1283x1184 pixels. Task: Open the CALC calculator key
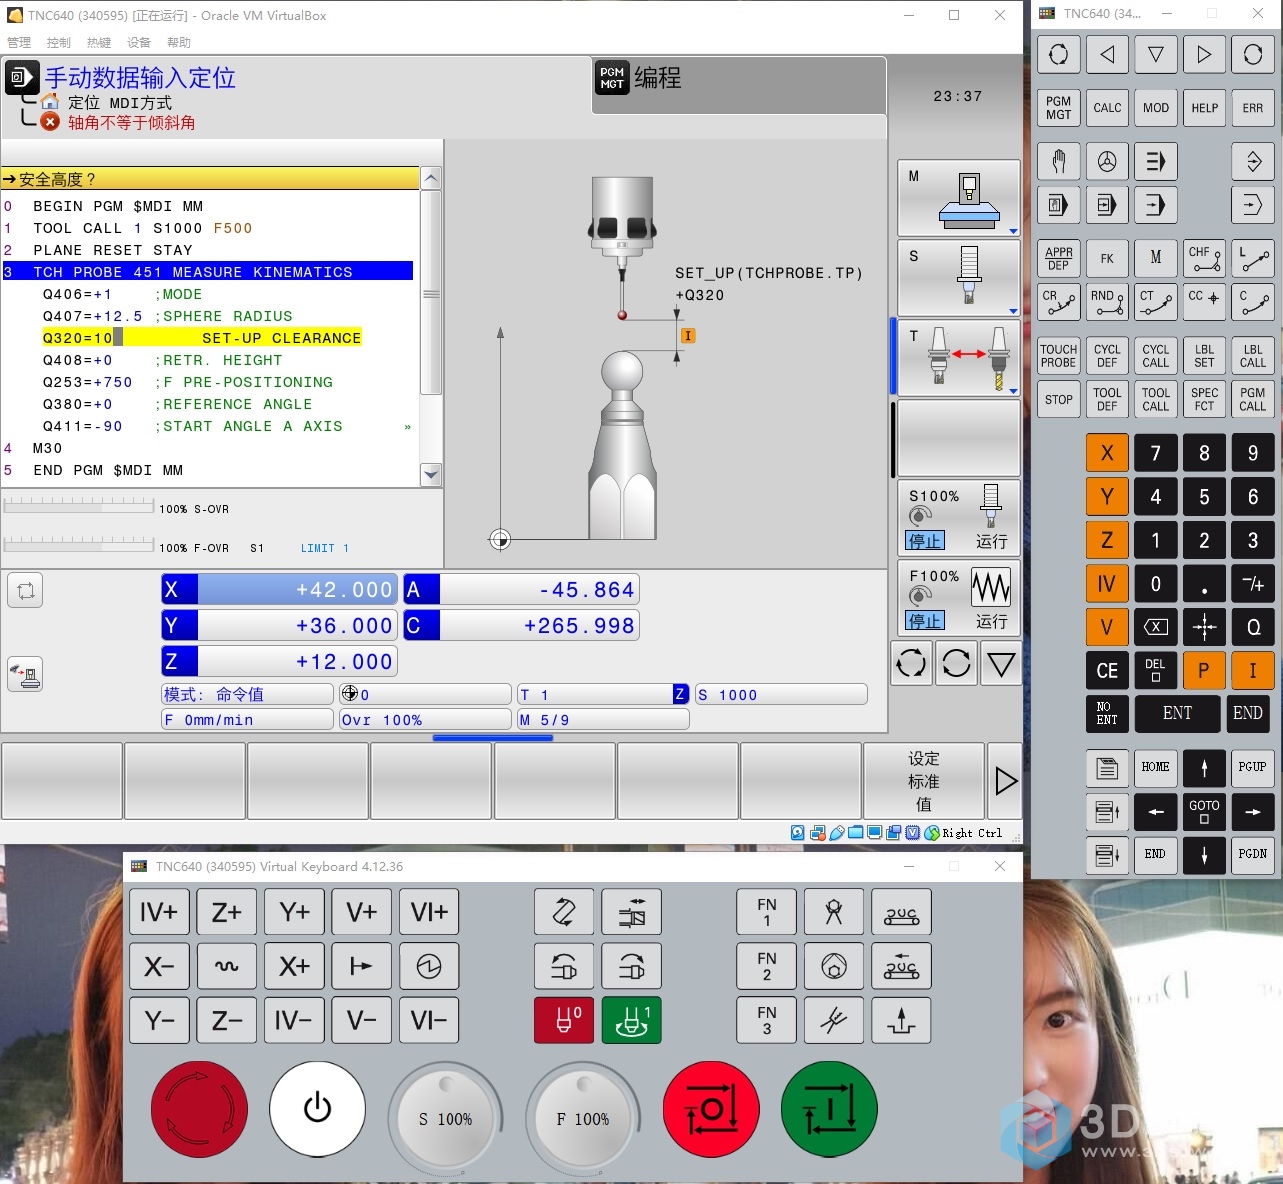click(1107, 108)
